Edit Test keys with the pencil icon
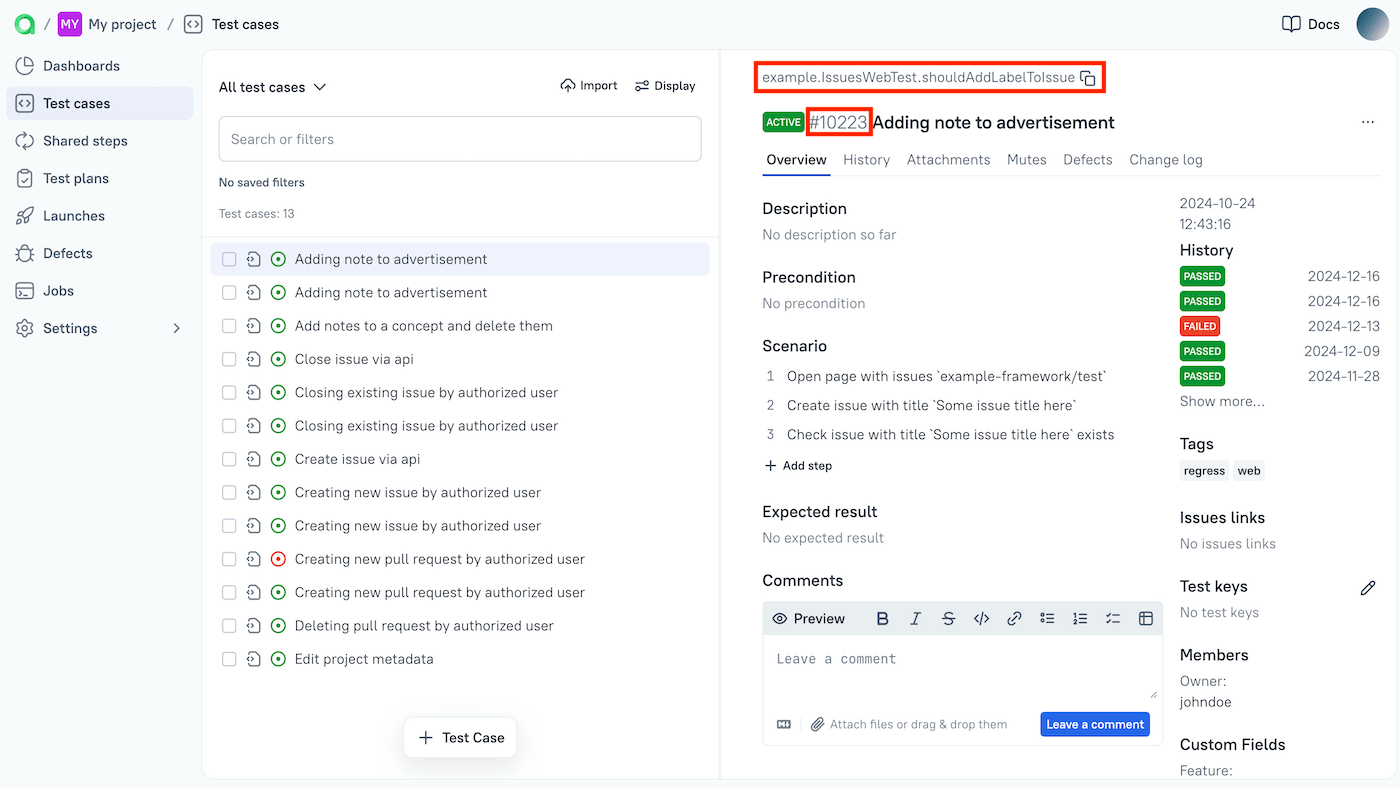 pos(1368,588)
